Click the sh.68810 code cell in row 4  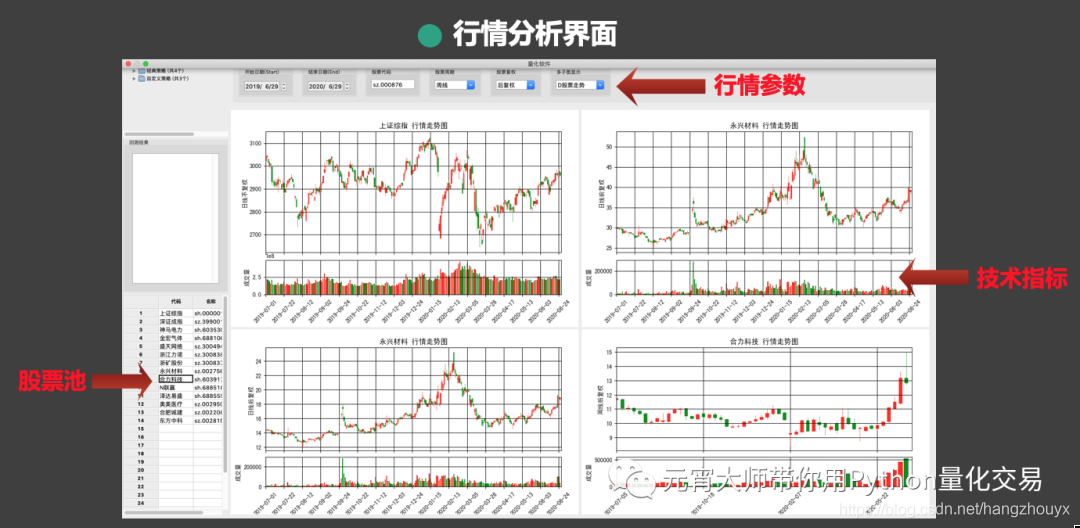pyautogui.click(x=207, y=338)
